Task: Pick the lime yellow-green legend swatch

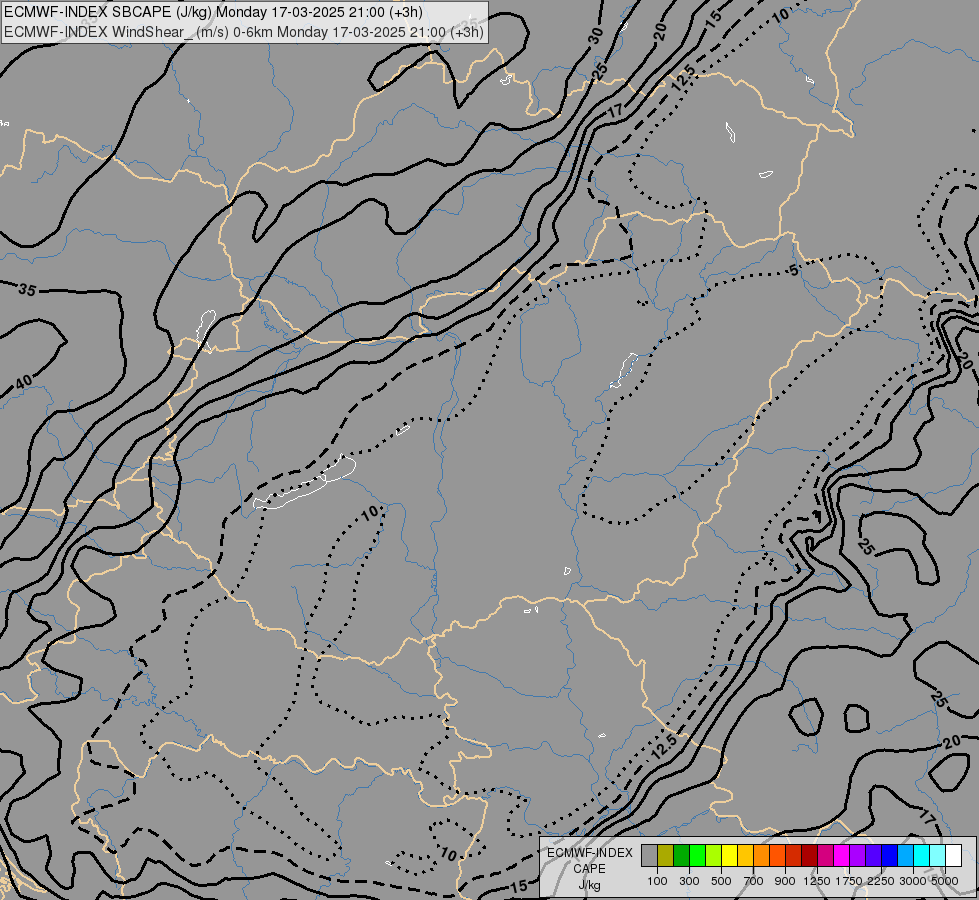Action: 714,855
